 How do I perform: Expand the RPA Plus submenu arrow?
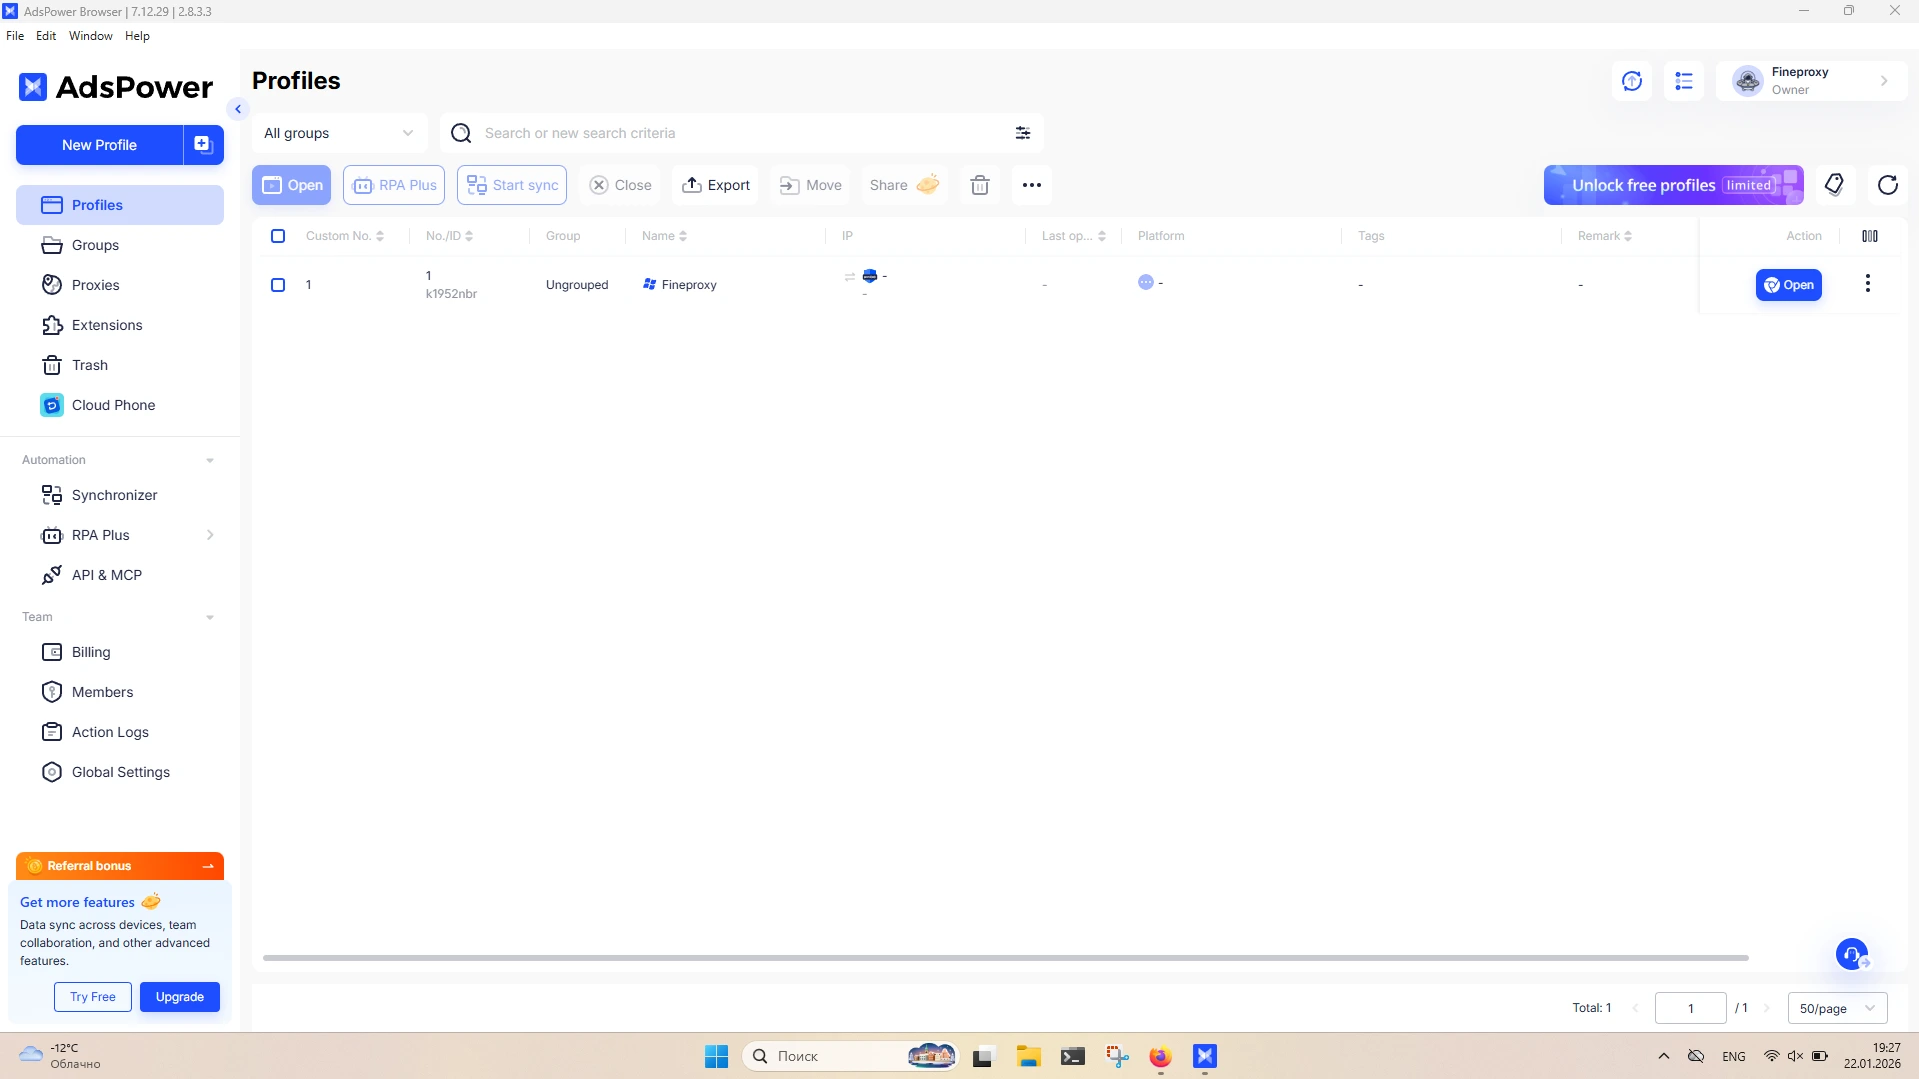pos(210,535)
